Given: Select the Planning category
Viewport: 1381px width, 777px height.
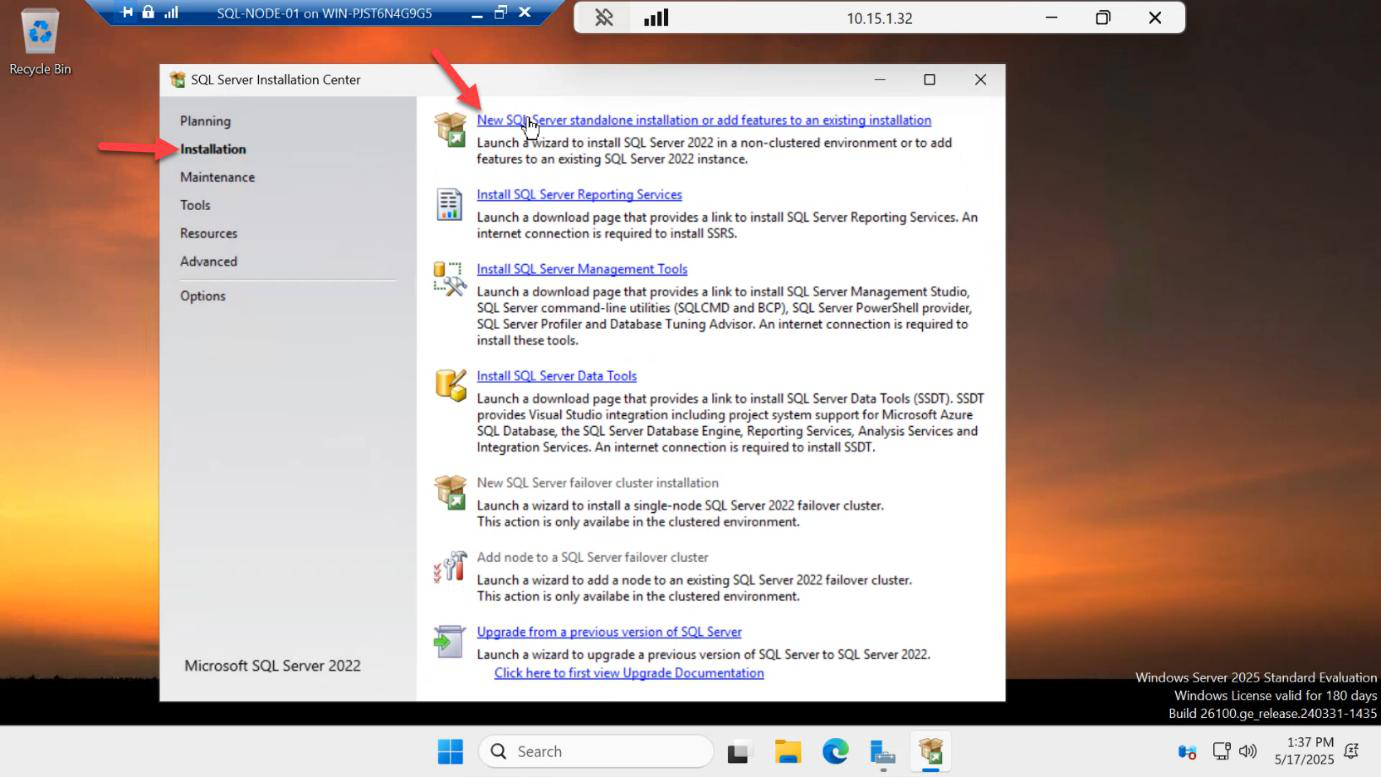Looking at the screenshot, I should click(205, 121).
